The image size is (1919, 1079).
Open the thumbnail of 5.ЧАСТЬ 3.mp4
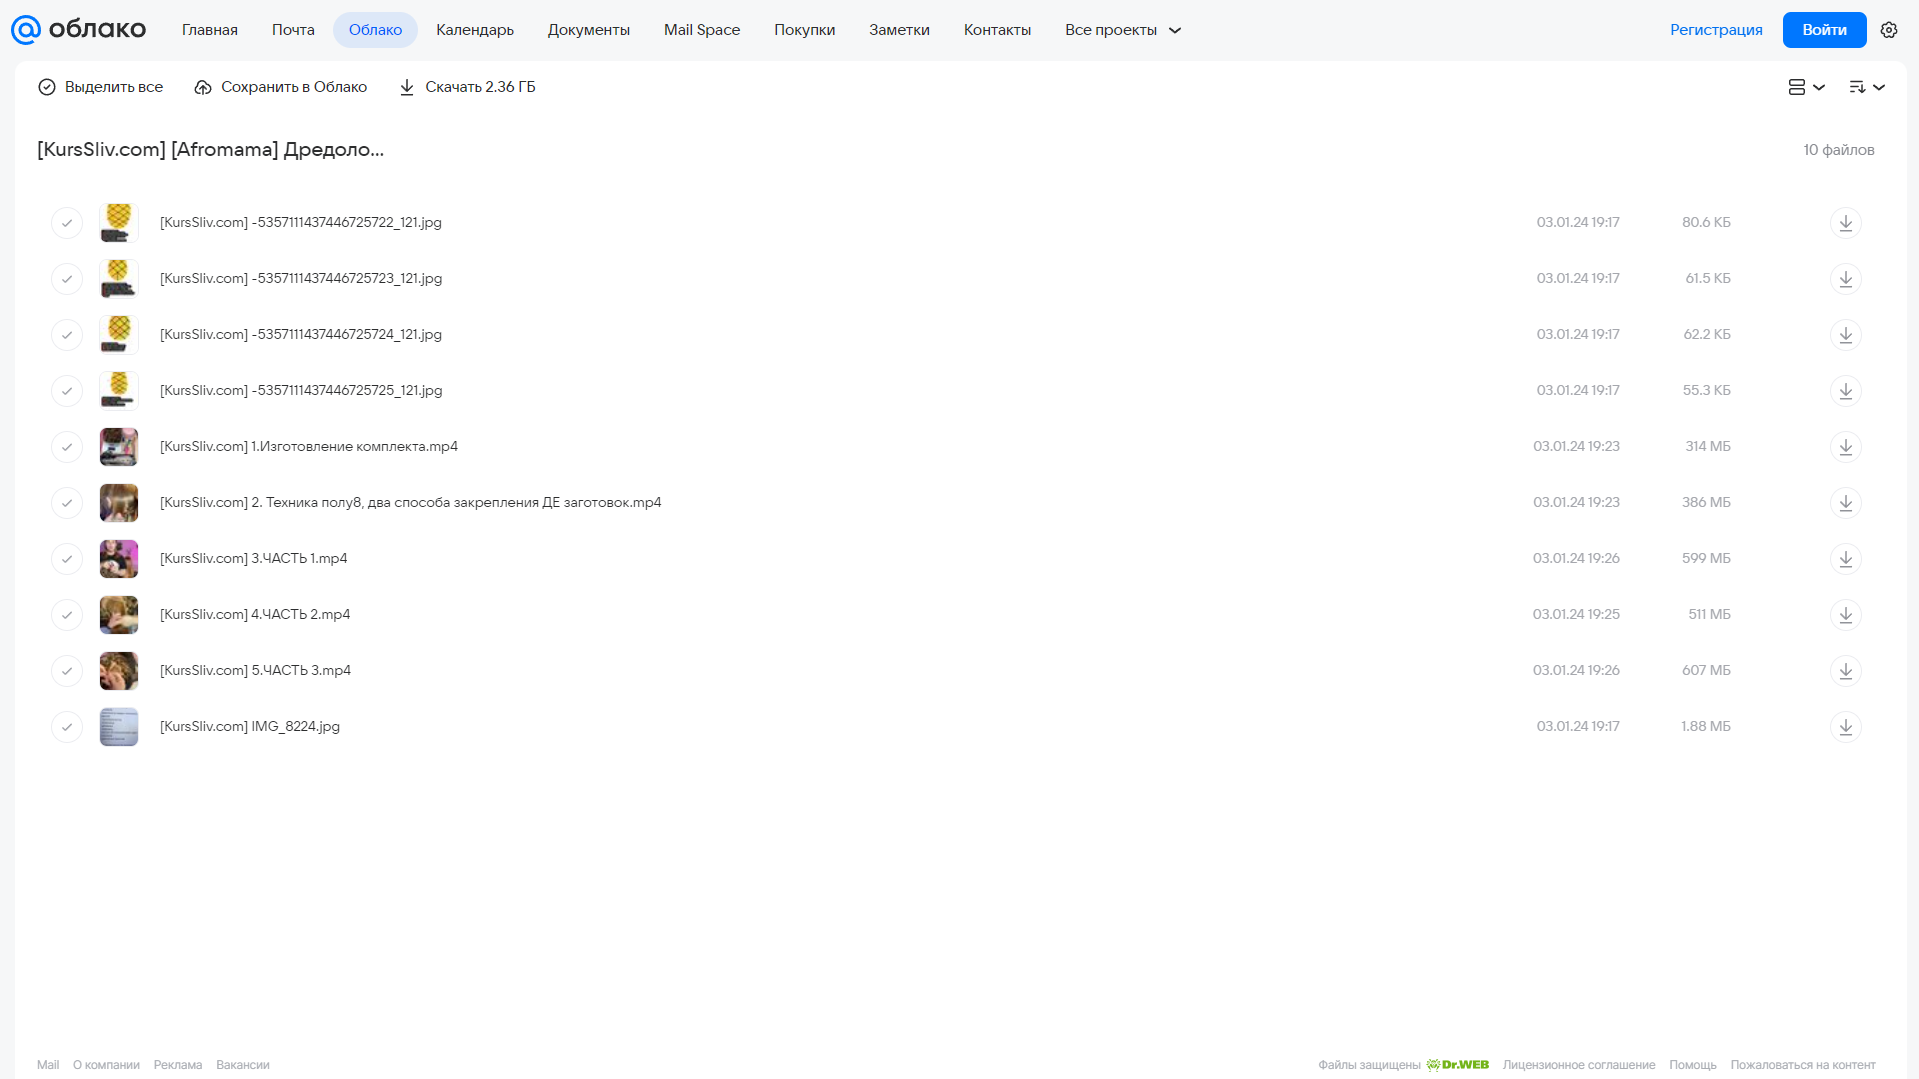point(119,671)
